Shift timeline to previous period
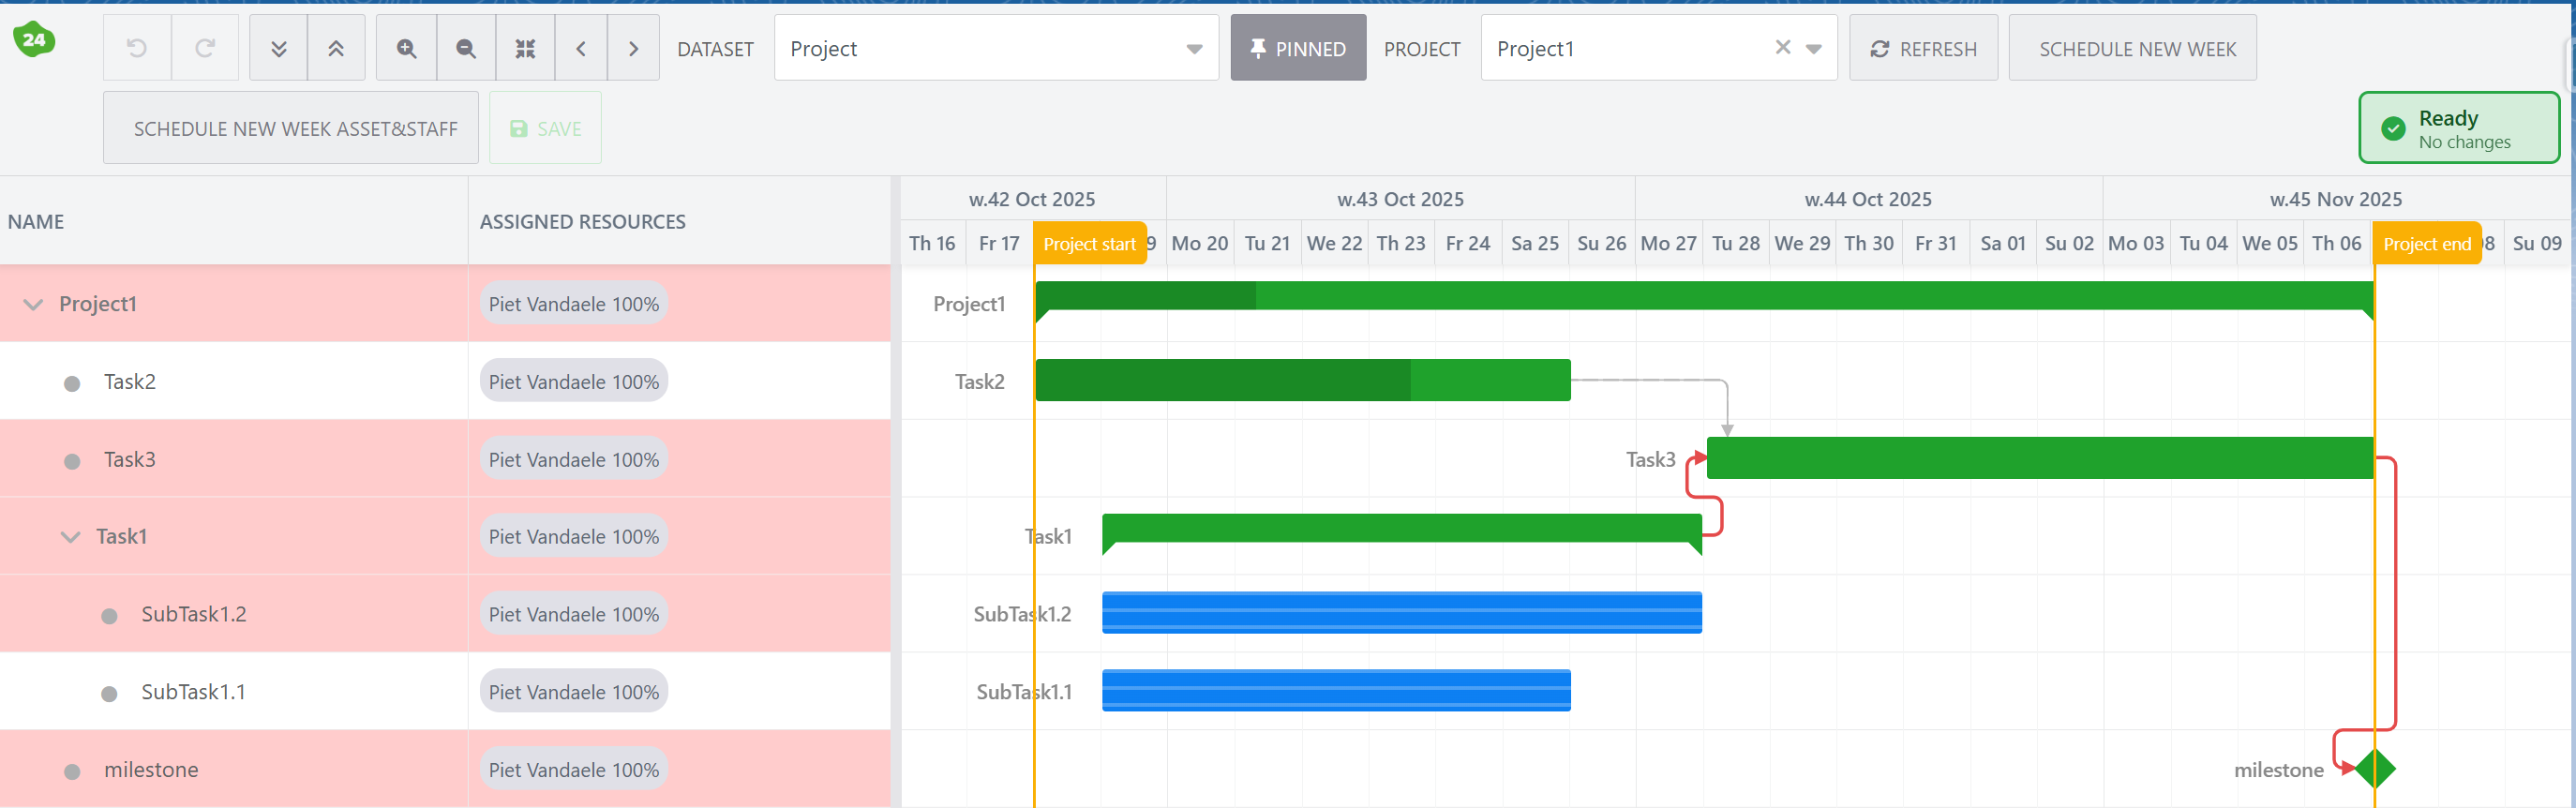2576x808 pixels. click(x=581, y=48)
